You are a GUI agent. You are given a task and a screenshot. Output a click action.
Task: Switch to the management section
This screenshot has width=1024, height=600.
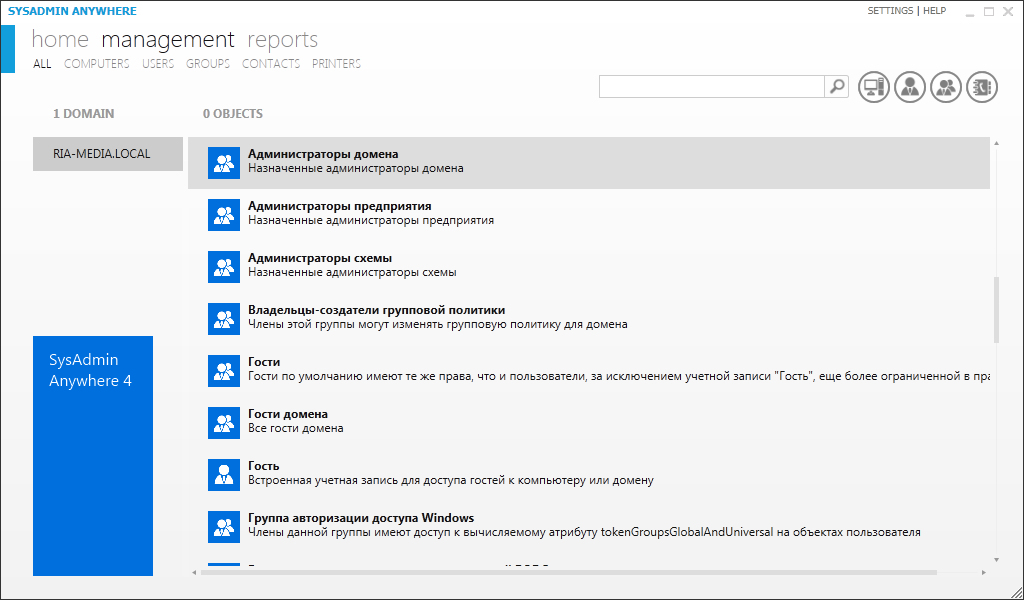coord(168,40)
